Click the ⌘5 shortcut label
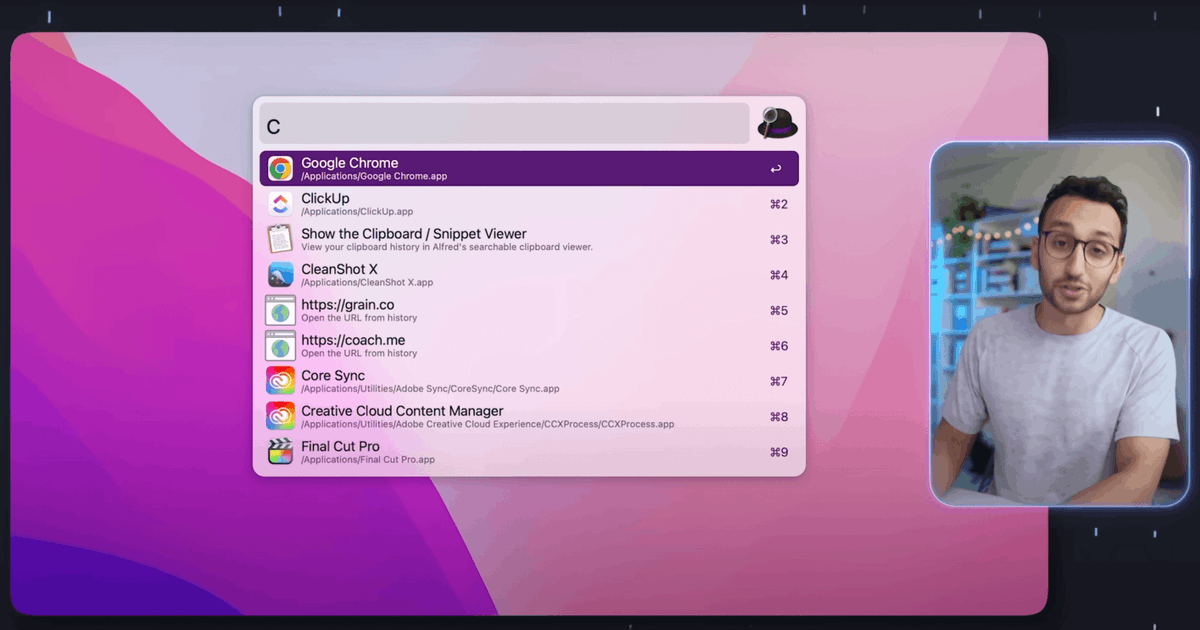 coord(779,311)
